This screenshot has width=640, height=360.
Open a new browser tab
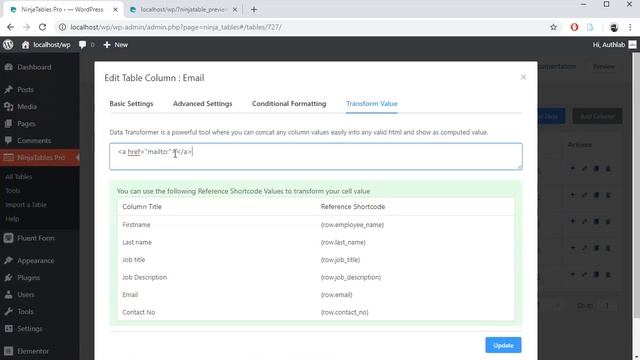[254, 9]
